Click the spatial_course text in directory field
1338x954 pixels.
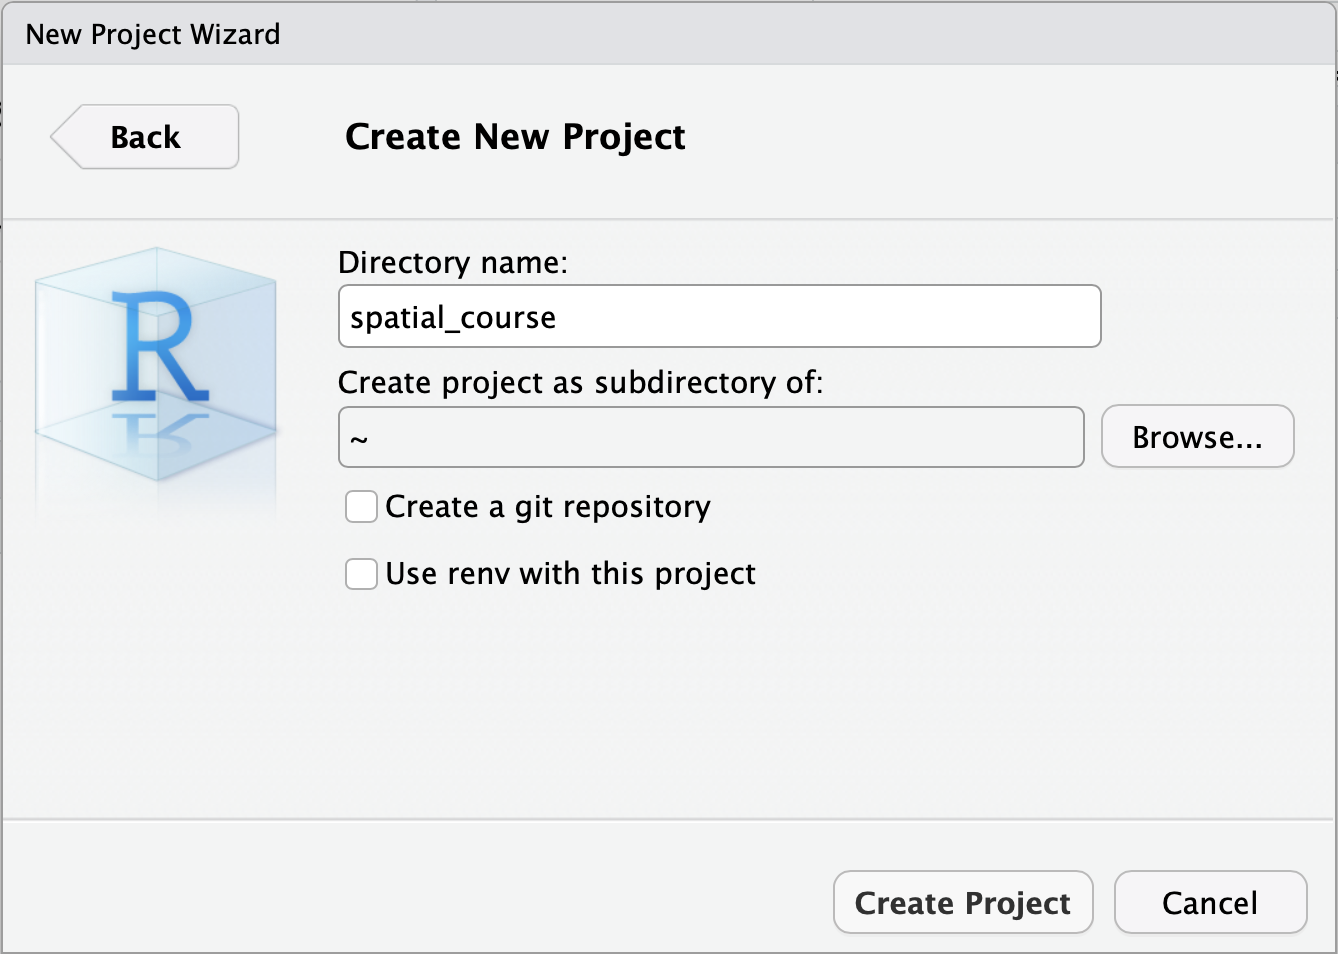pyautogui.click(x=453, y=318)
